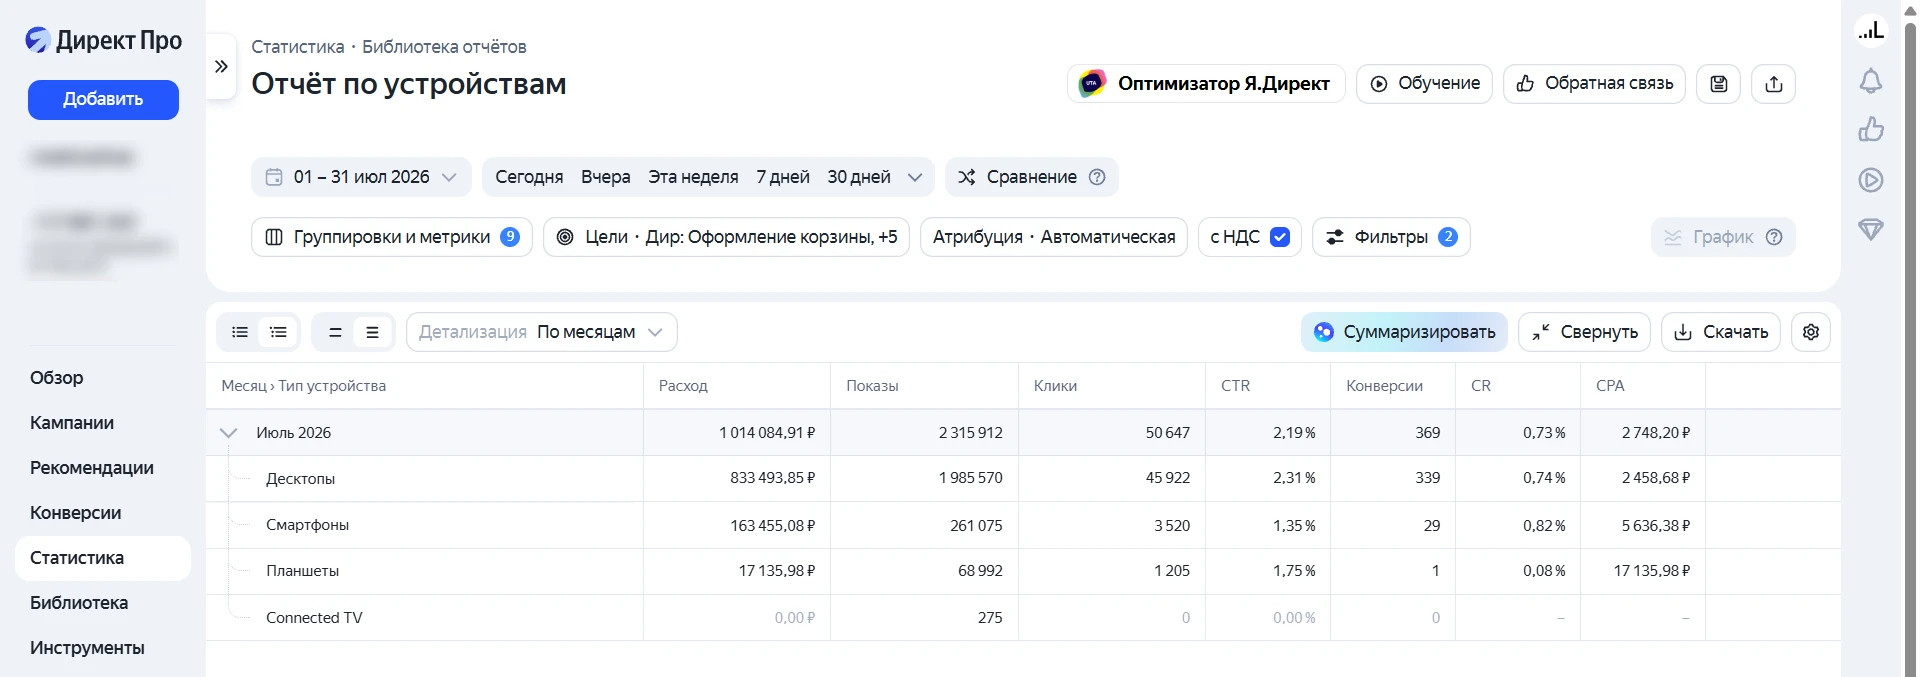This screenshot has height=677, width=1920.
Task: Click the diamond icon in right panel
Action: click(1870, 230)
